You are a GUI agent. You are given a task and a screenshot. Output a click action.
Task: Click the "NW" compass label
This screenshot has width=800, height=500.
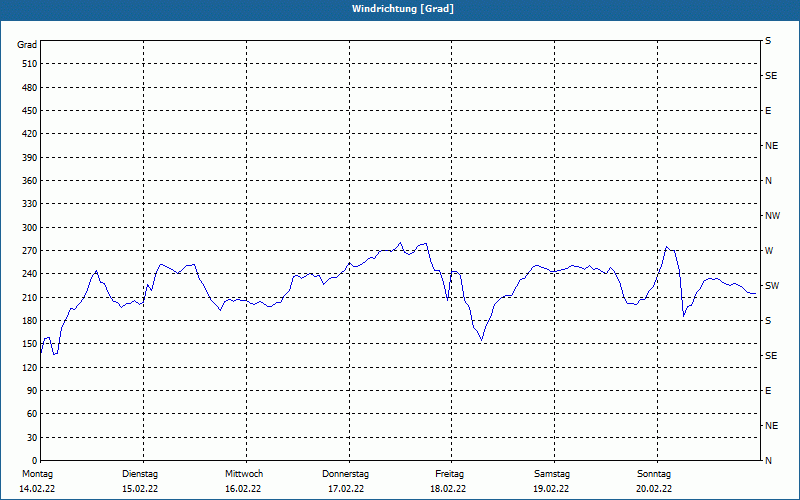(772, 216)
